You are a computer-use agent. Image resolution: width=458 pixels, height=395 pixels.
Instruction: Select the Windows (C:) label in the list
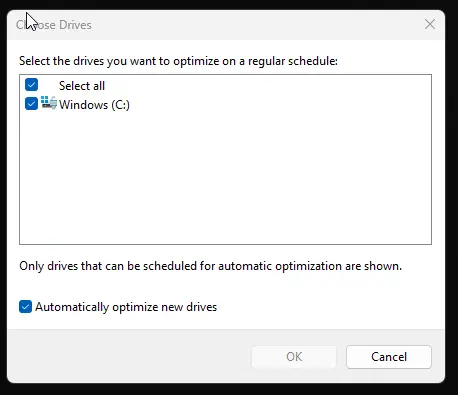pyautogui.click(x=94, y=105)
